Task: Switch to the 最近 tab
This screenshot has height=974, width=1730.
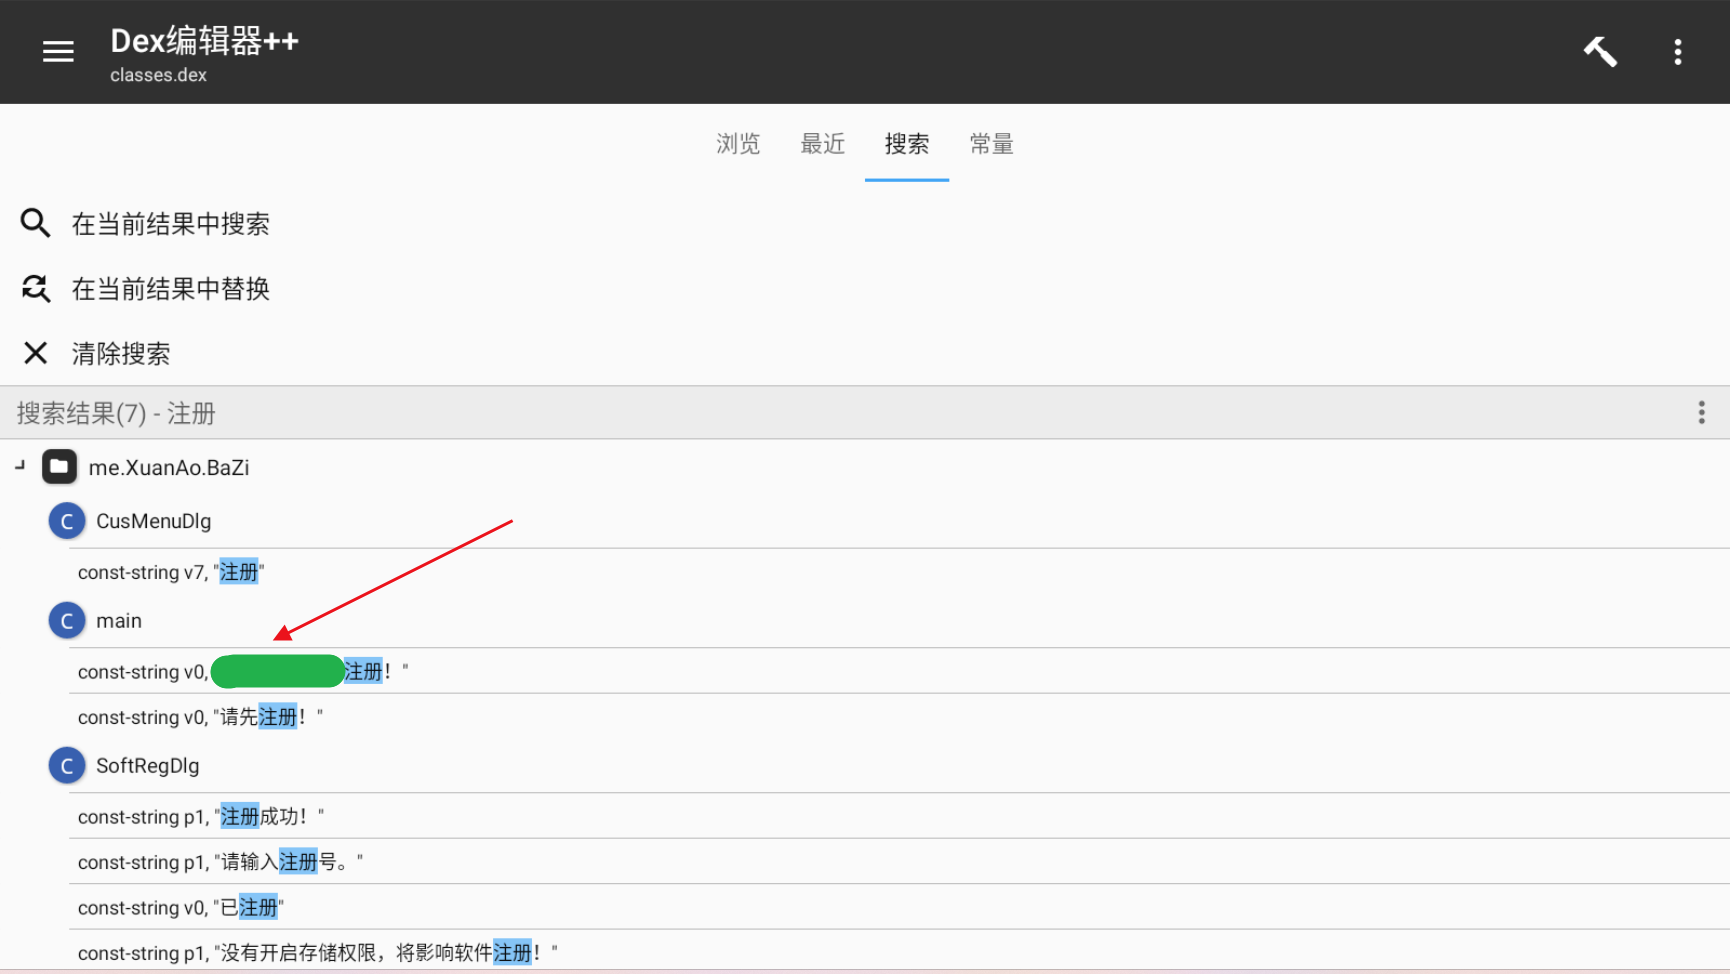Action: (x=822, y=145)
